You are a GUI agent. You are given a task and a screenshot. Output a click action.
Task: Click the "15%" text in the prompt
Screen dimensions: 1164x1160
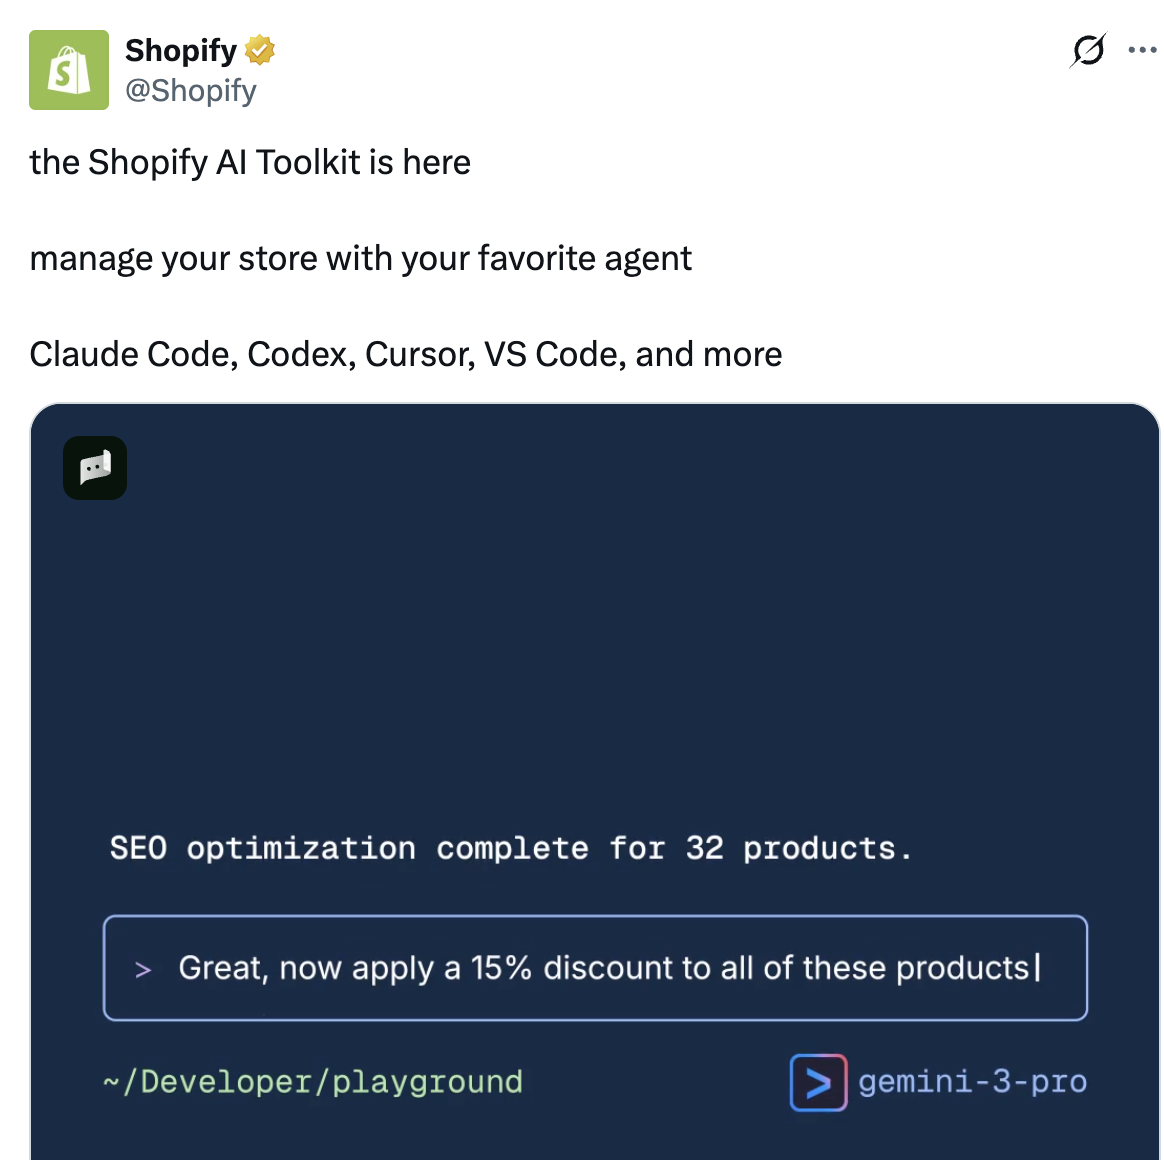tap(501, 968)
